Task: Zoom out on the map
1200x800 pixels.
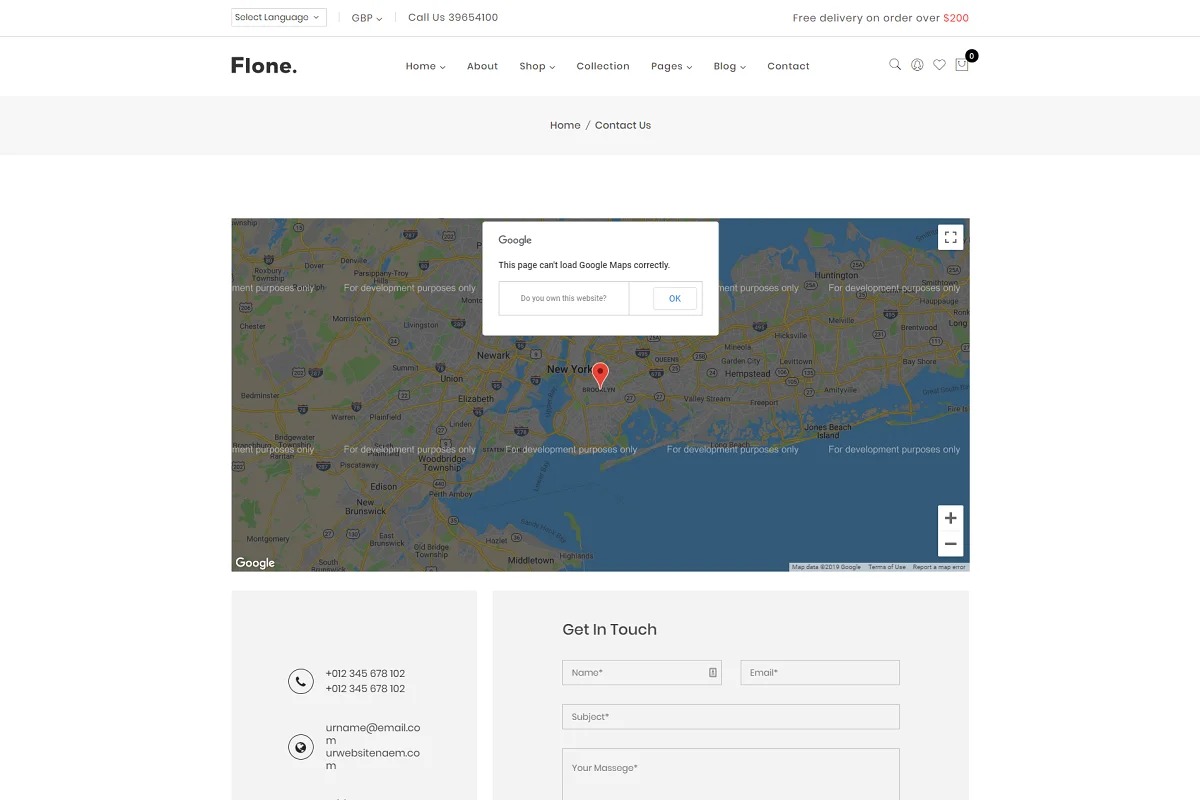Action: tap(951, 544)
